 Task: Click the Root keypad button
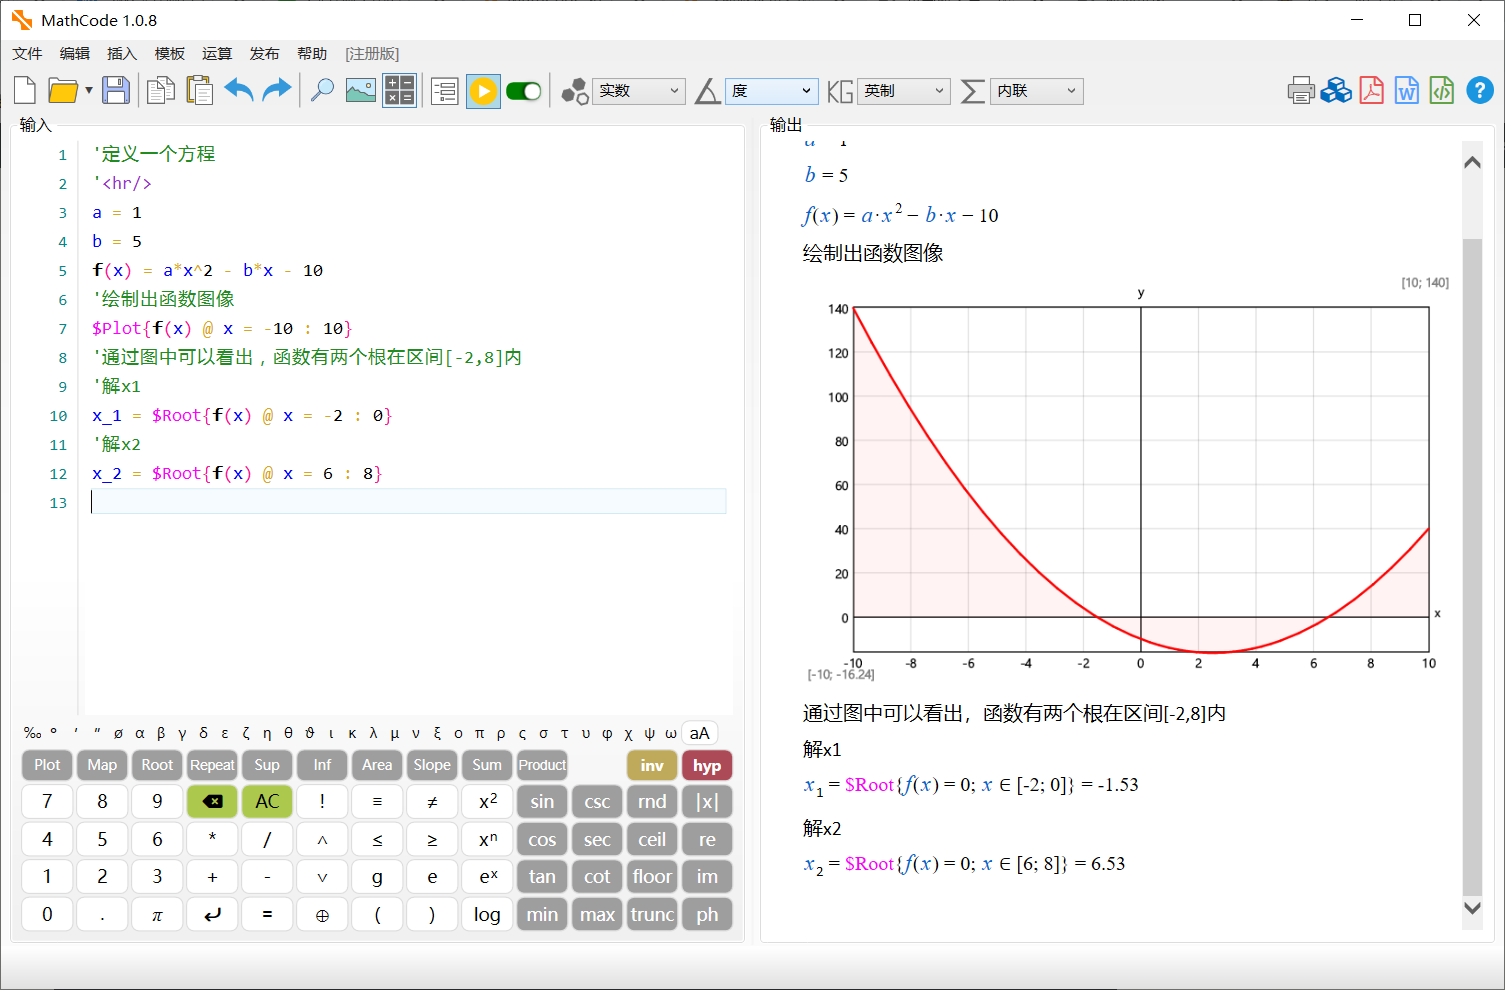[157, 765]
